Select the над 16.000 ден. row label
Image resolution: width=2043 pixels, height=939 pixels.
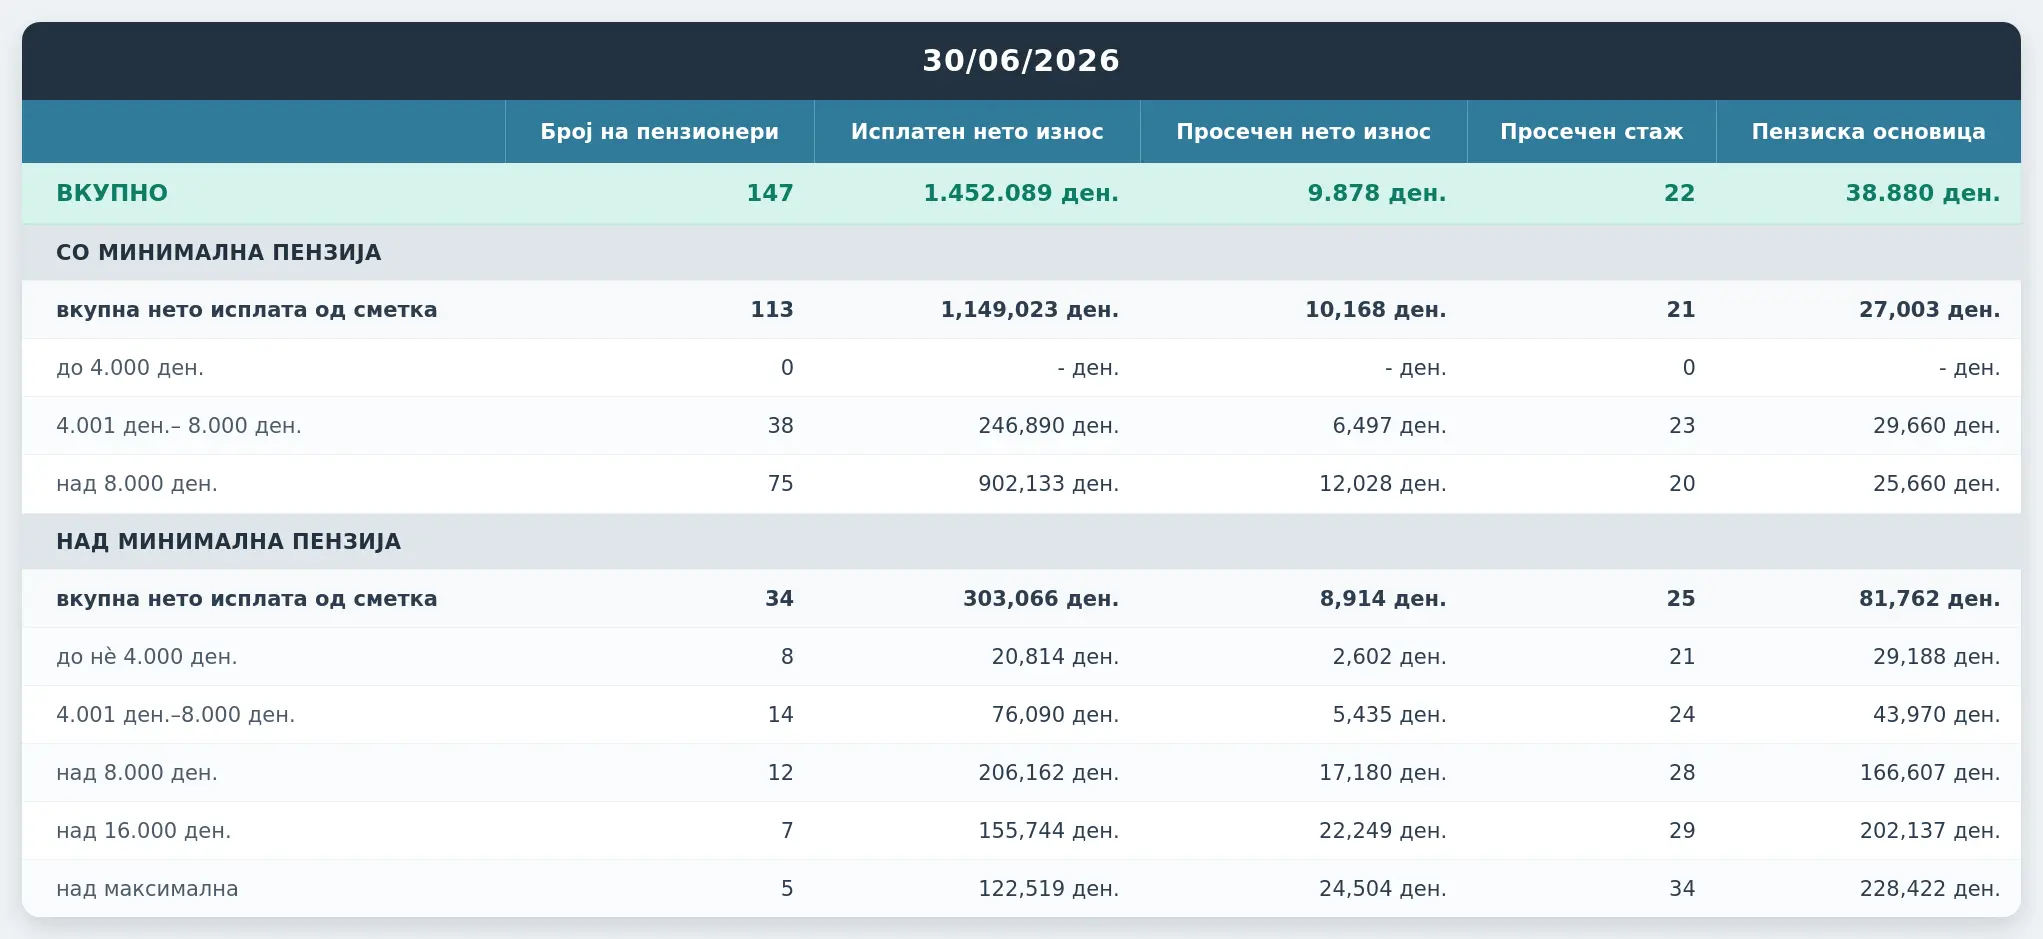pos(144,831)
